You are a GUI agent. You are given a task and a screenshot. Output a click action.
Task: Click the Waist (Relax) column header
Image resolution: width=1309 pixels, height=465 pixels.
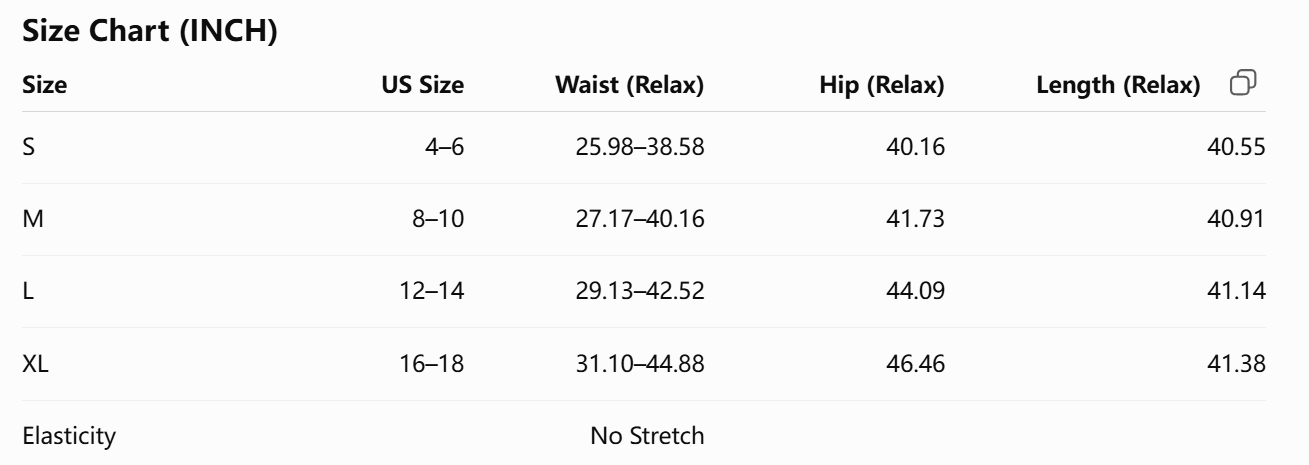(x=629, y=86)
